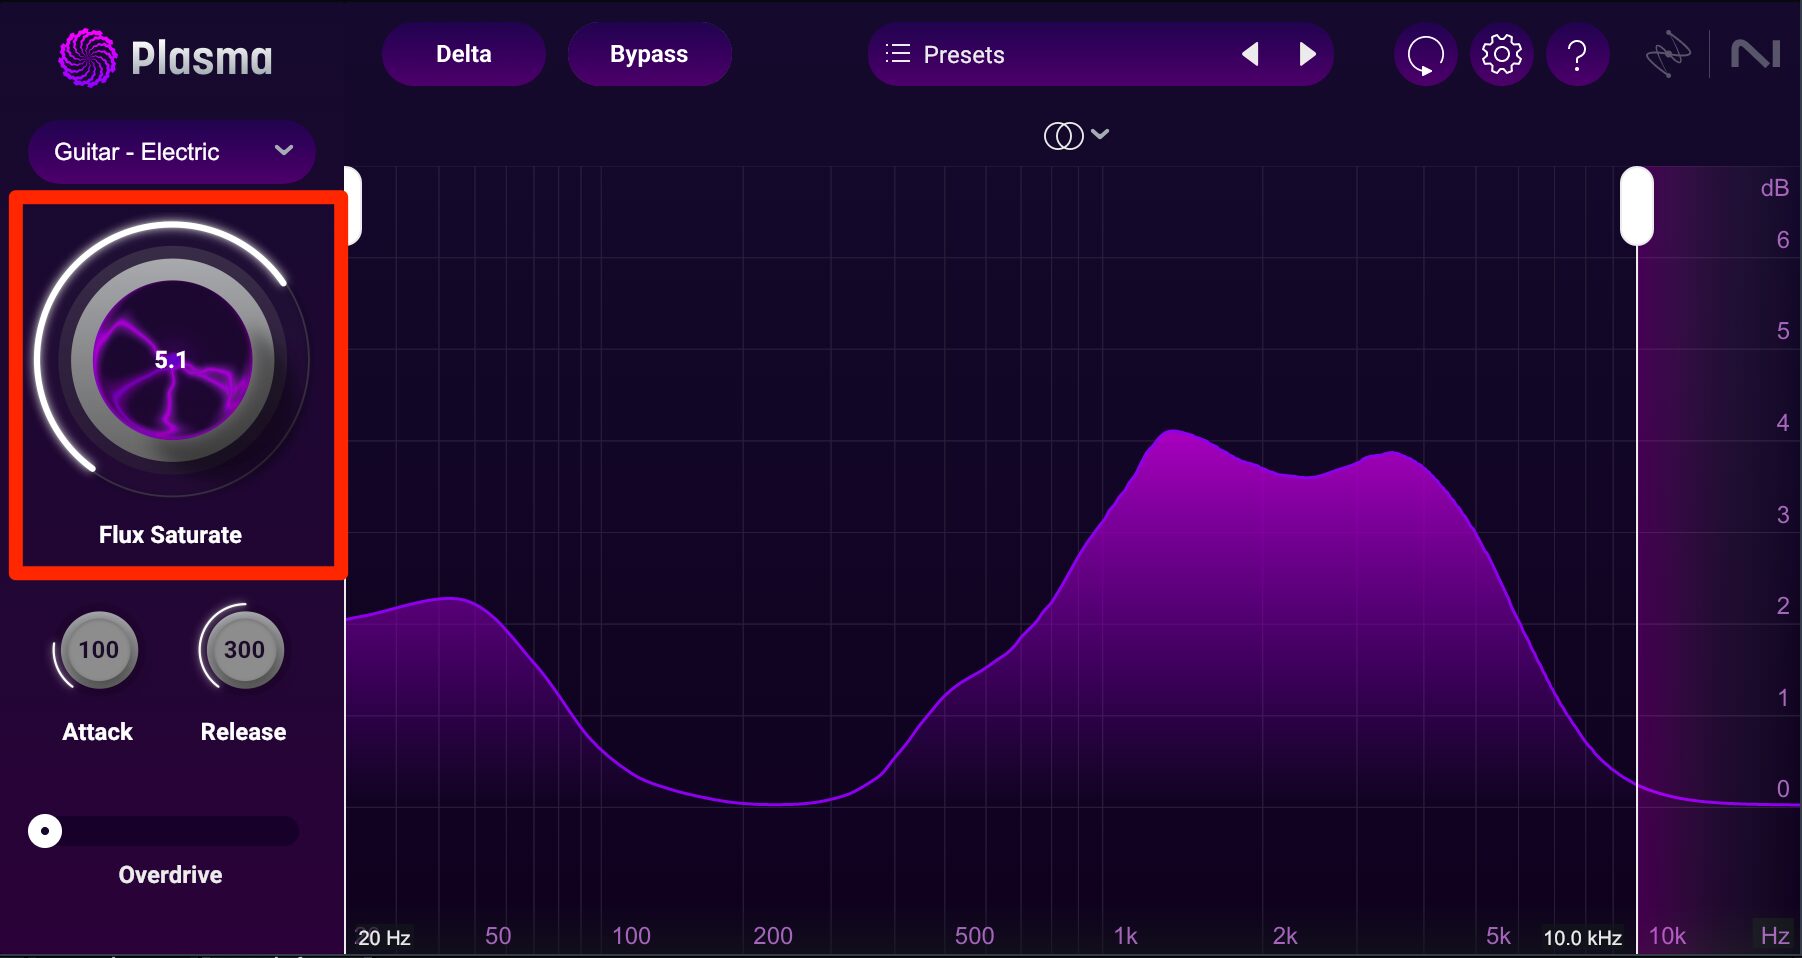Click the Attack label
The image size is (1802, 958).
click(97, 732)
